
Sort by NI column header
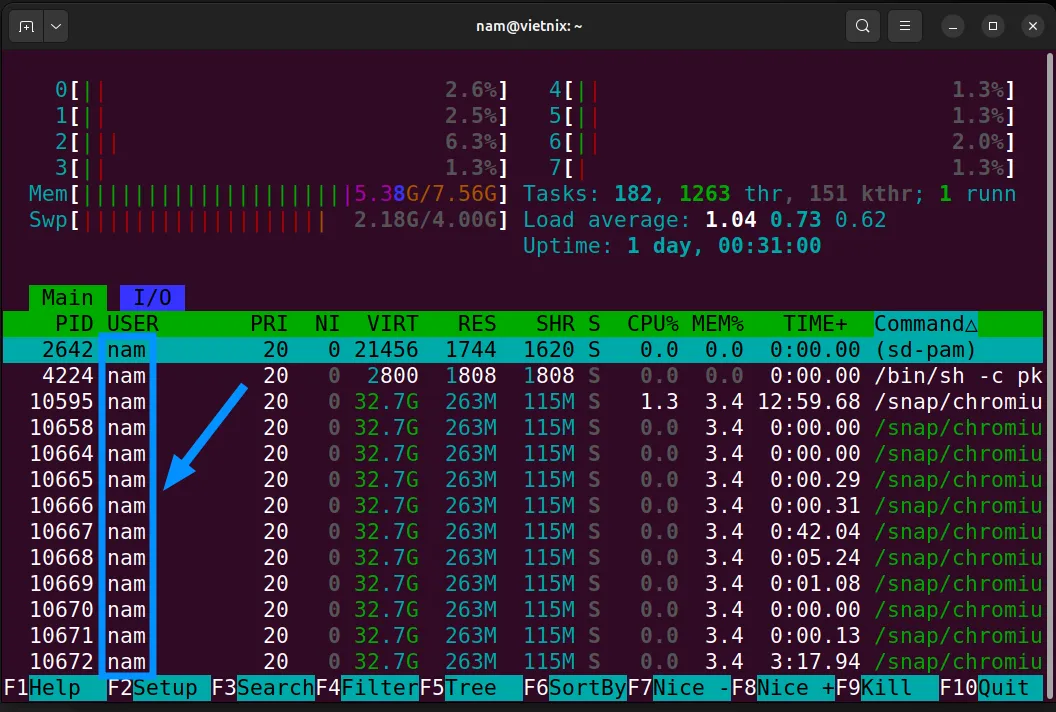(x=327, y=324)
